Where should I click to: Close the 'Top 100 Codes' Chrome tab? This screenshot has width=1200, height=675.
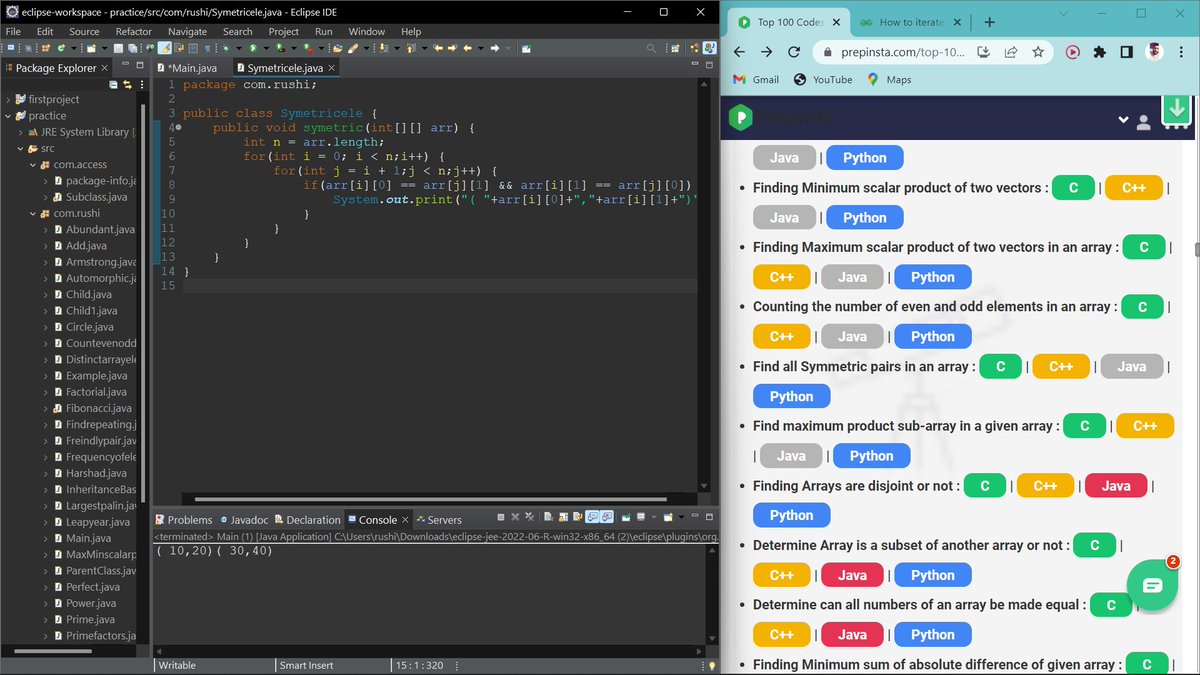click(835, 22)
